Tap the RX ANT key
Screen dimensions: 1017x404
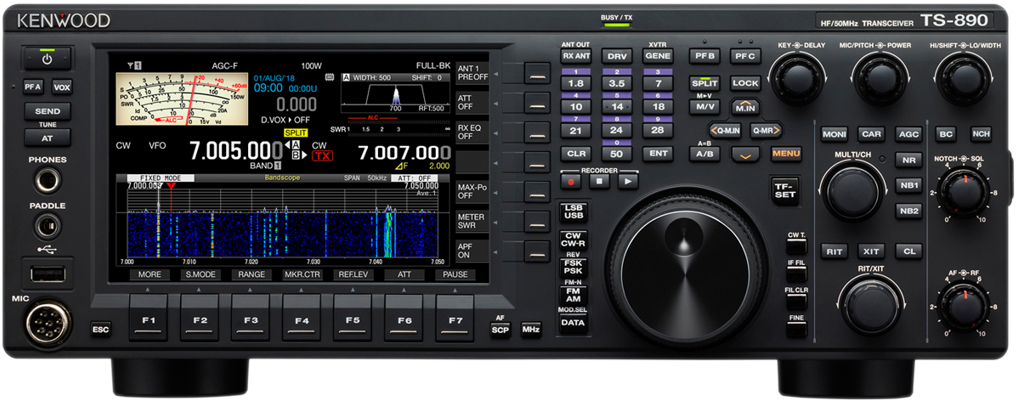click(x=575, y=56)
